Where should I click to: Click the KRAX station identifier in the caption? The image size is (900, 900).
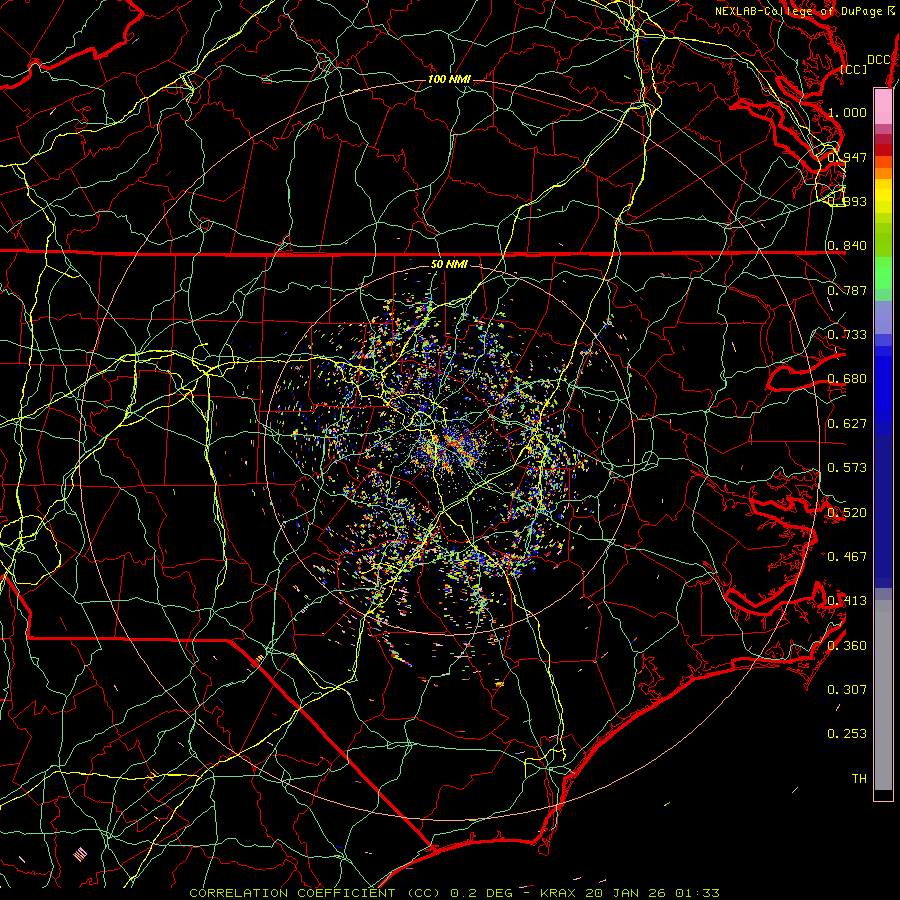pos(560,893)
